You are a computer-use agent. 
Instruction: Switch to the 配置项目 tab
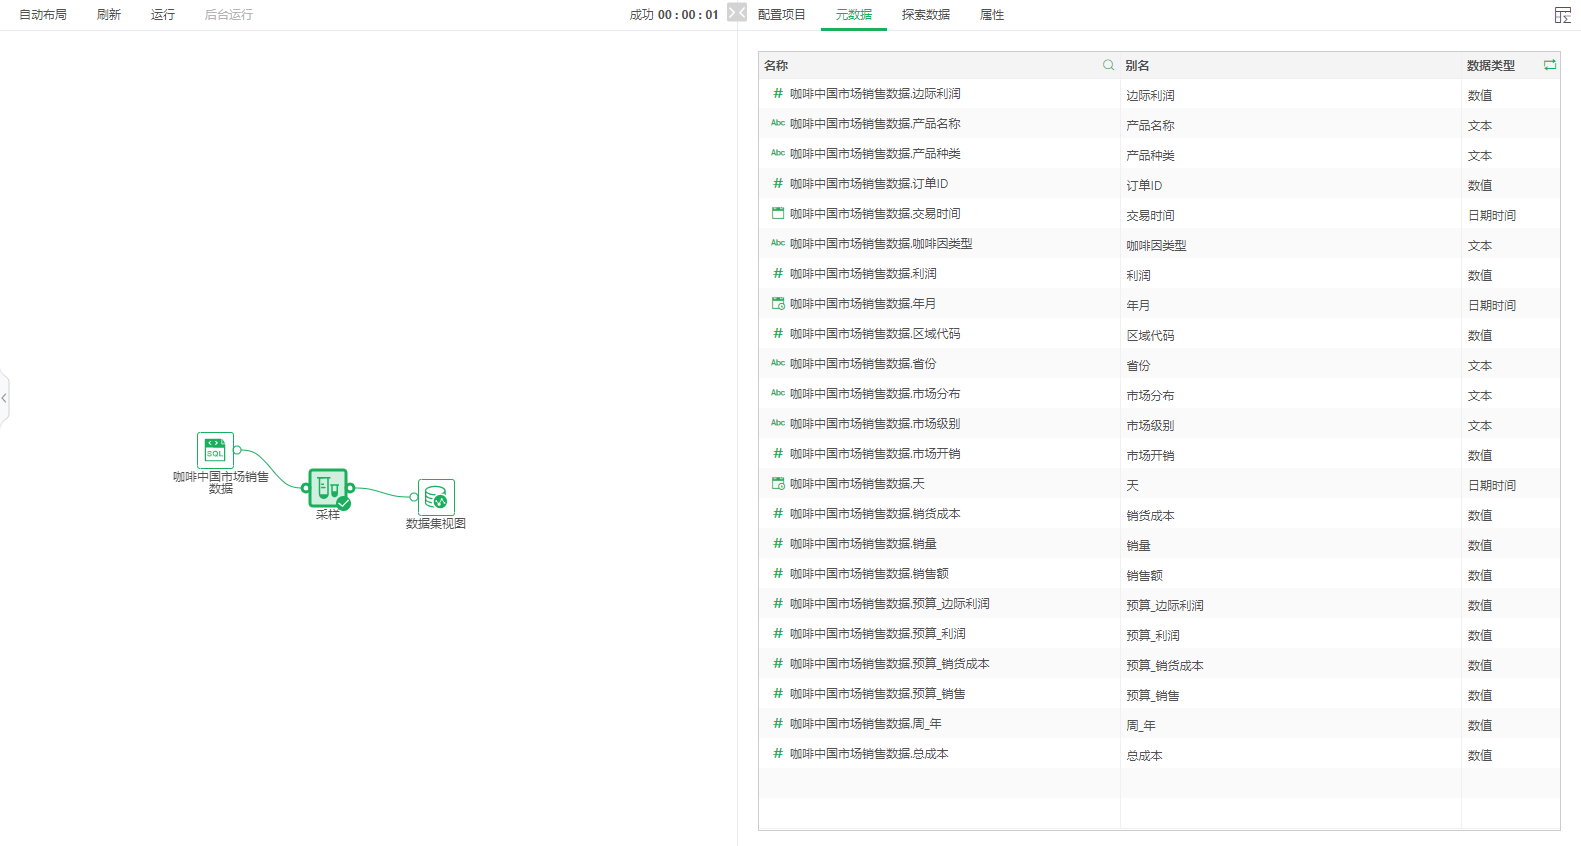point(781,15)
